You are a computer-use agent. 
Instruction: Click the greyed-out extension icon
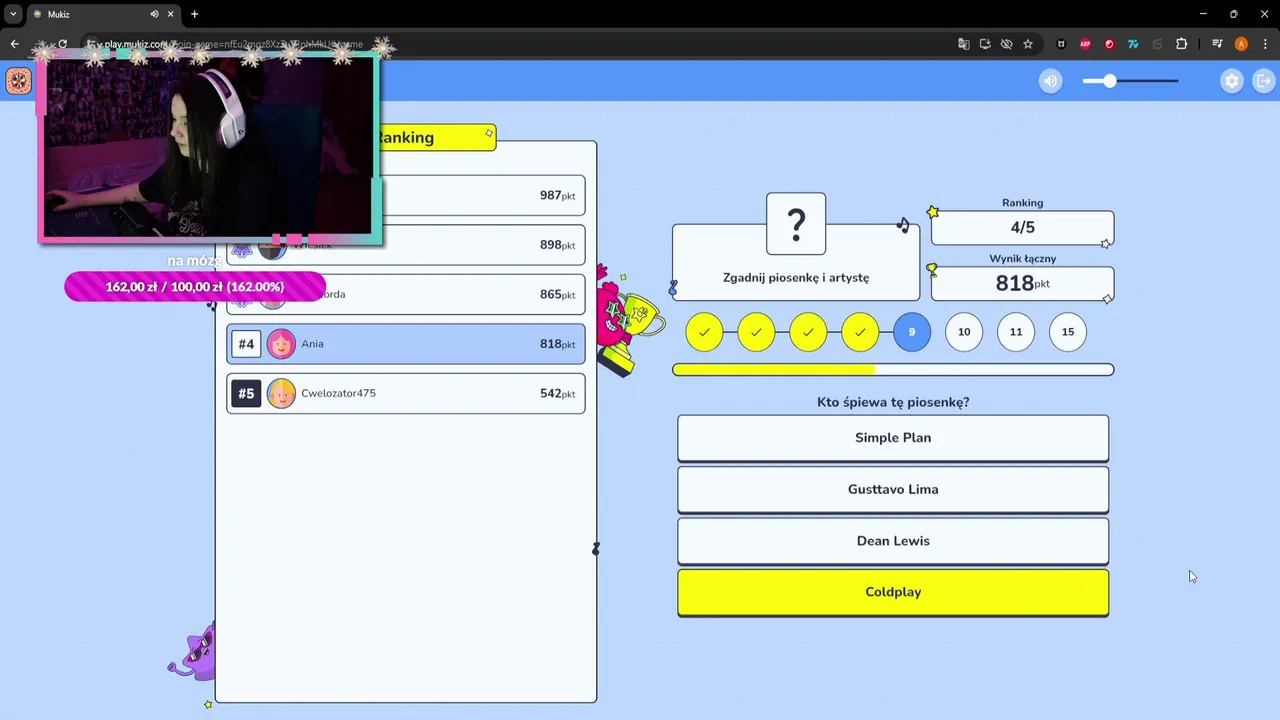point(1157,44)
